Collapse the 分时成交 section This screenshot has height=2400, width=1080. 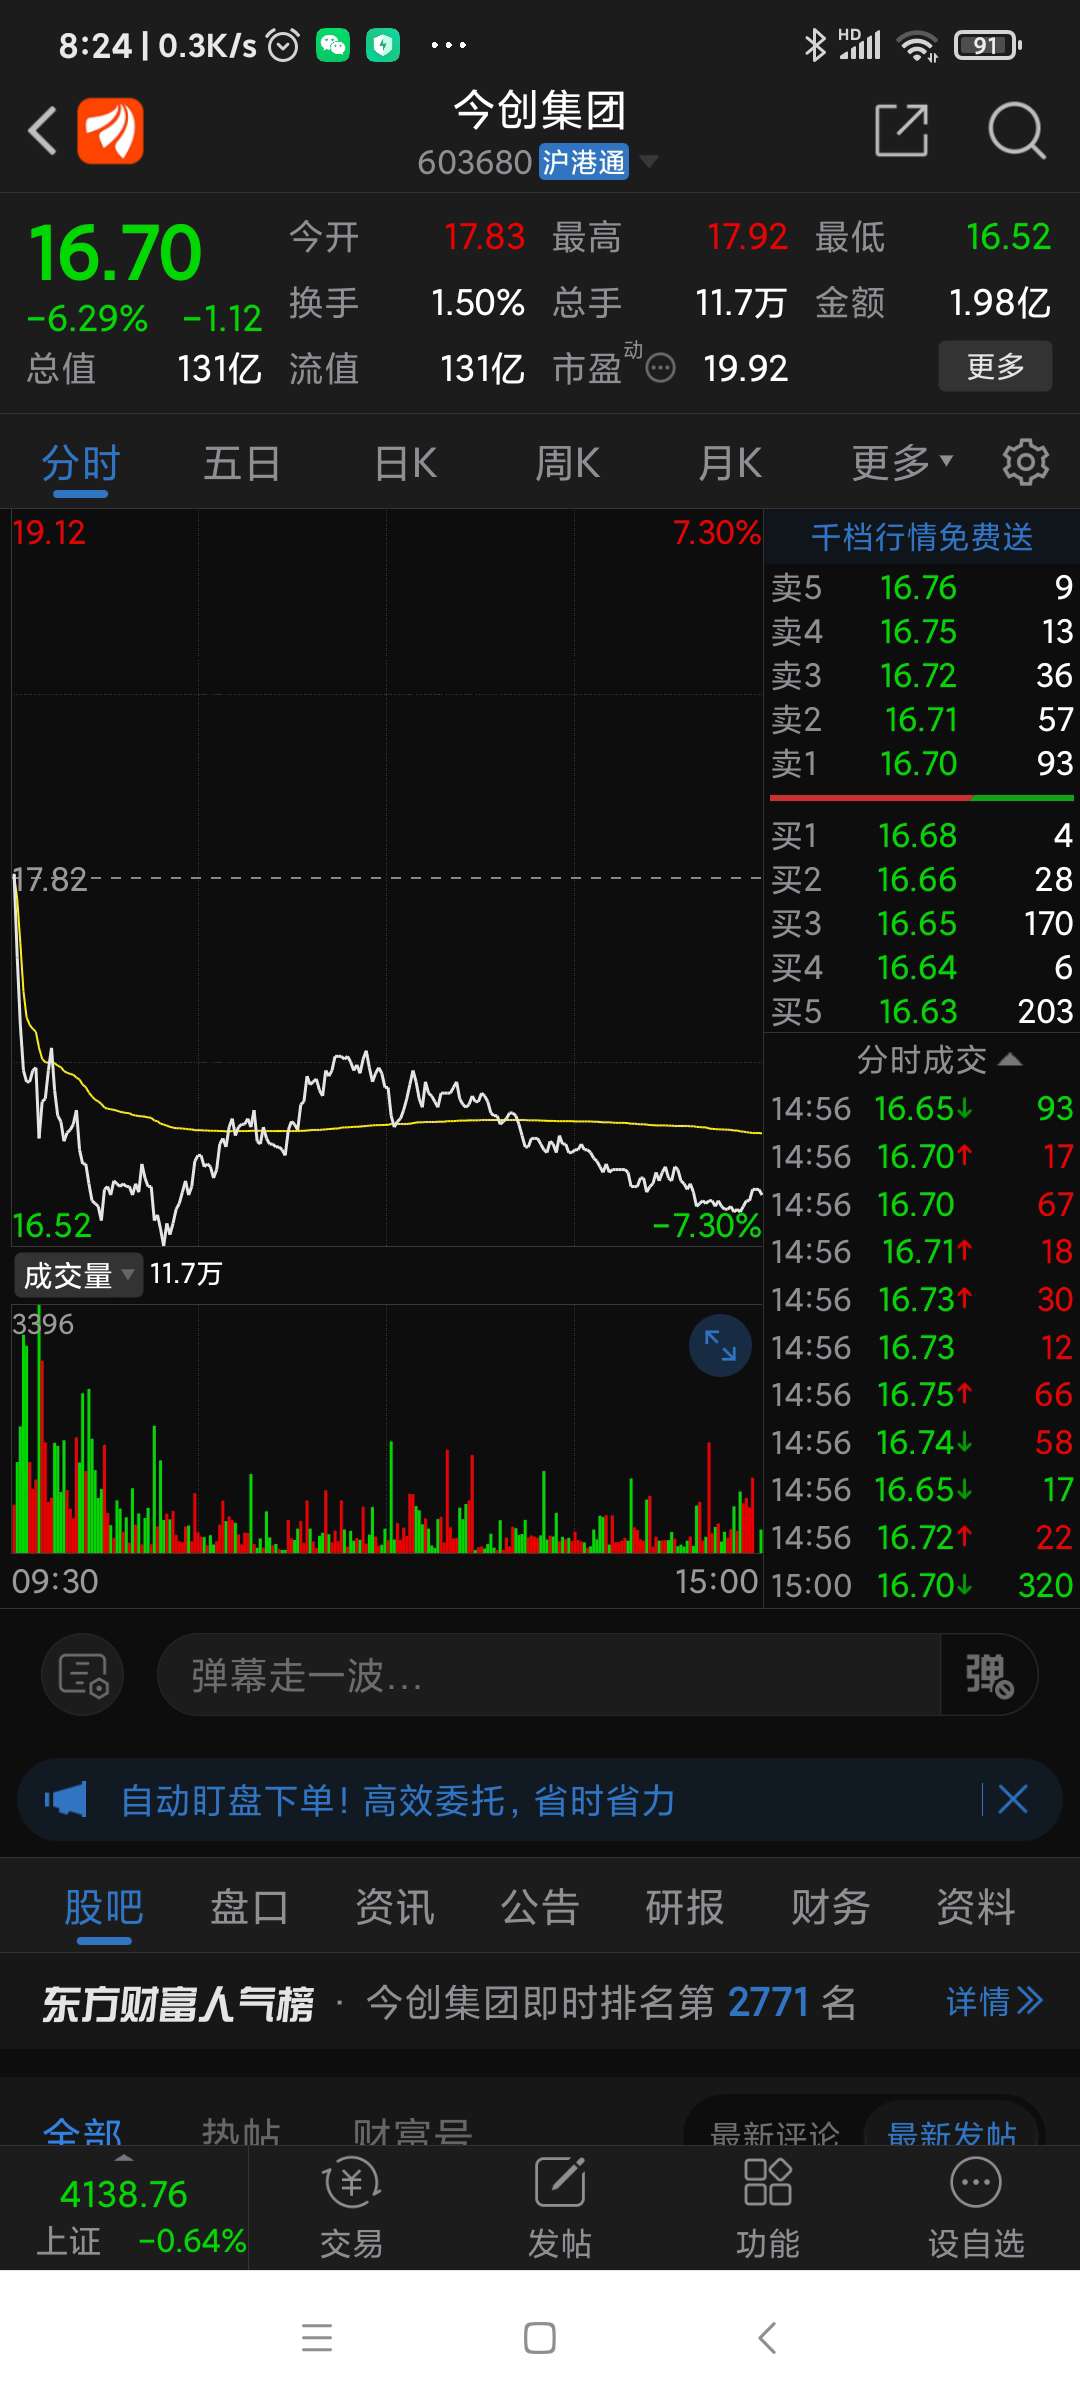tap(939, 1060)
